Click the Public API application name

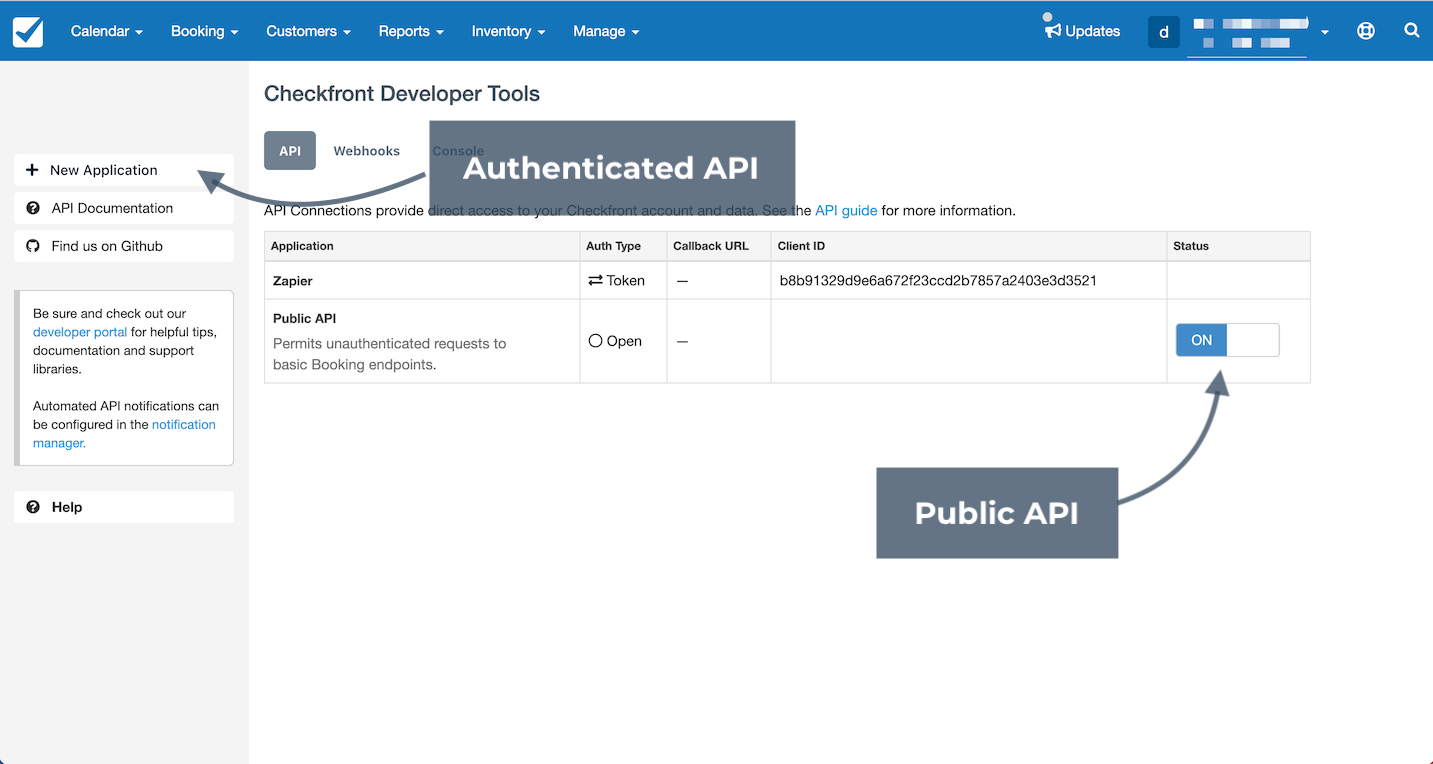coord(304,319)
